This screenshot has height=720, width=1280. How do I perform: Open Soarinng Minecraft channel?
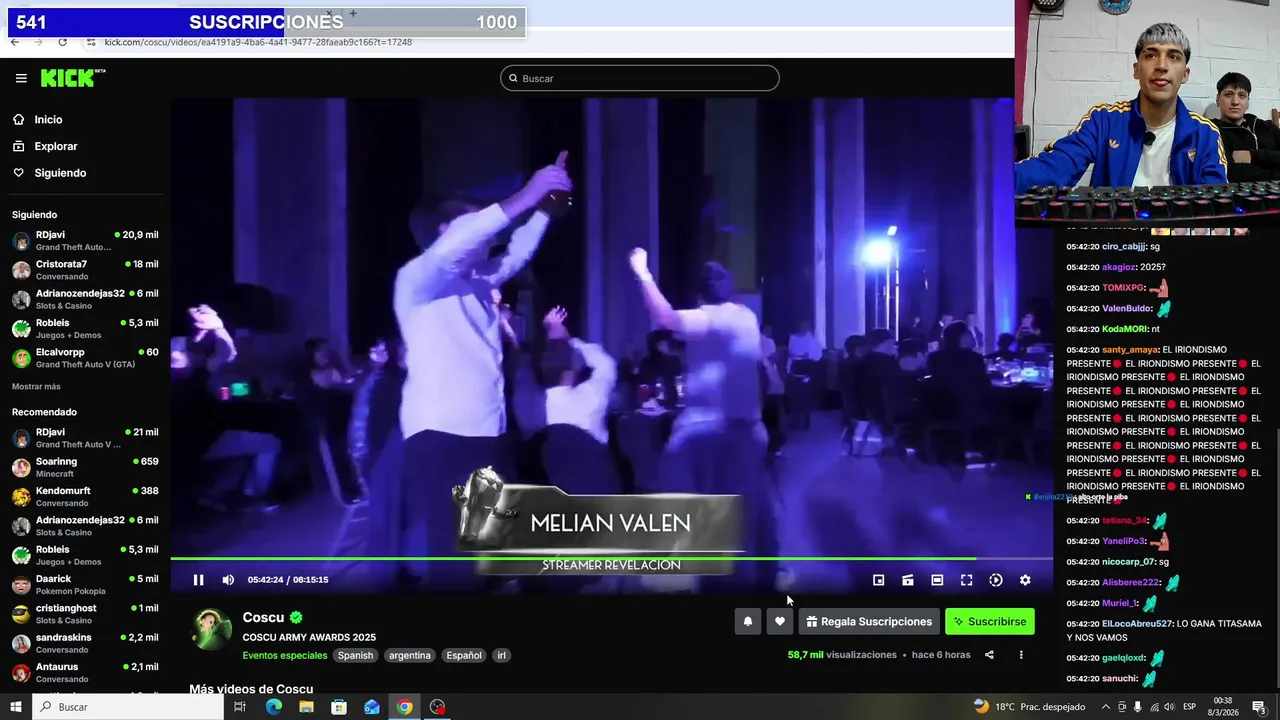click(85, 467)
